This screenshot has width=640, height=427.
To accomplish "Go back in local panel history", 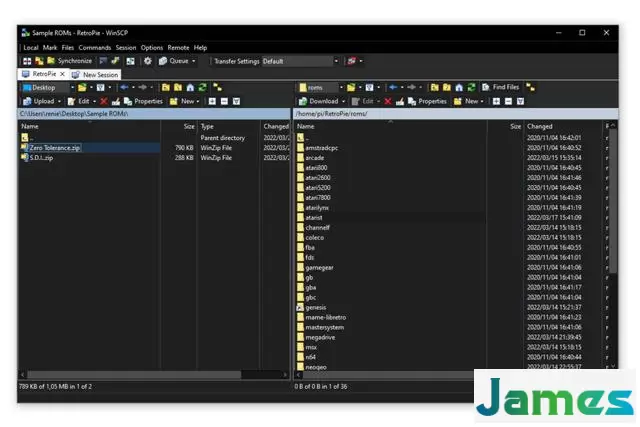I will click(x=124, y=87).
